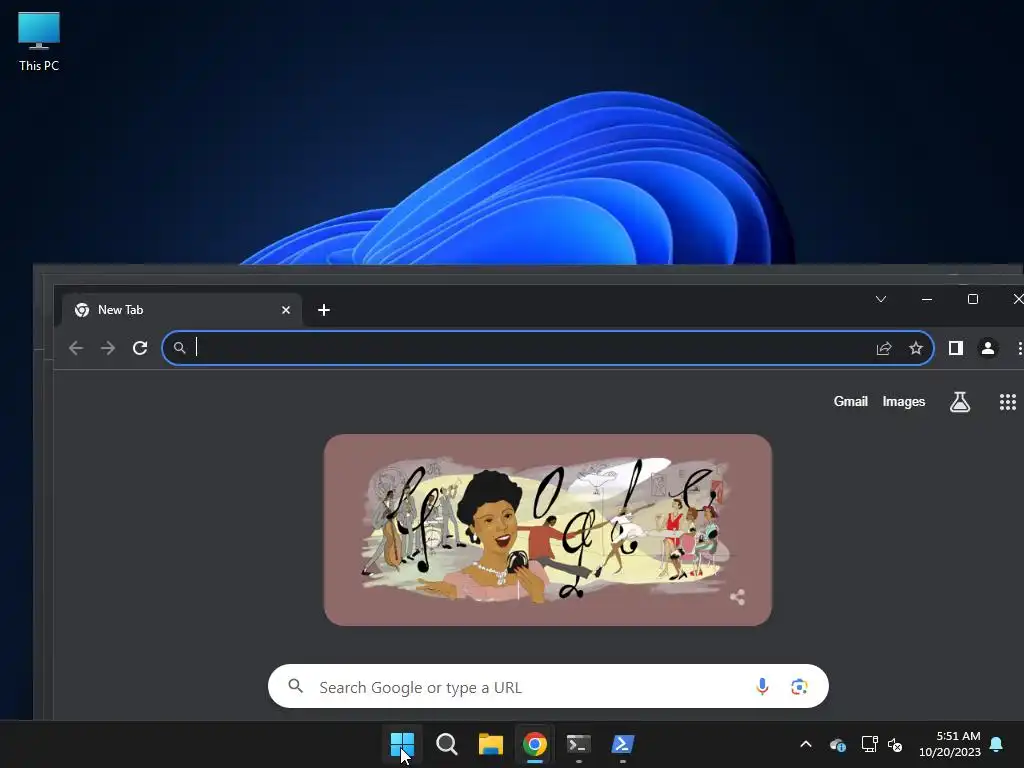
Task: Minimize the Chrome window
Action: (927, 299)
